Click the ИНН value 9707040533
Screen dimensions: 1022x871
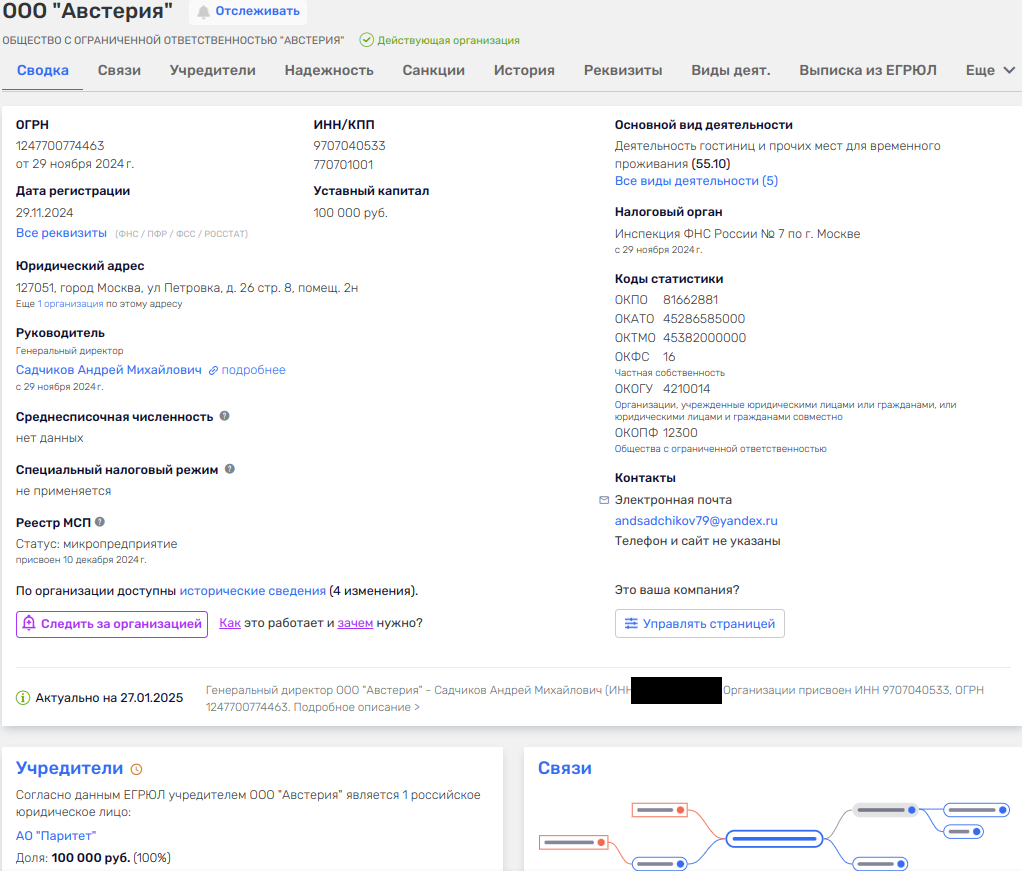pyautogui.click(x=349, y=145)
